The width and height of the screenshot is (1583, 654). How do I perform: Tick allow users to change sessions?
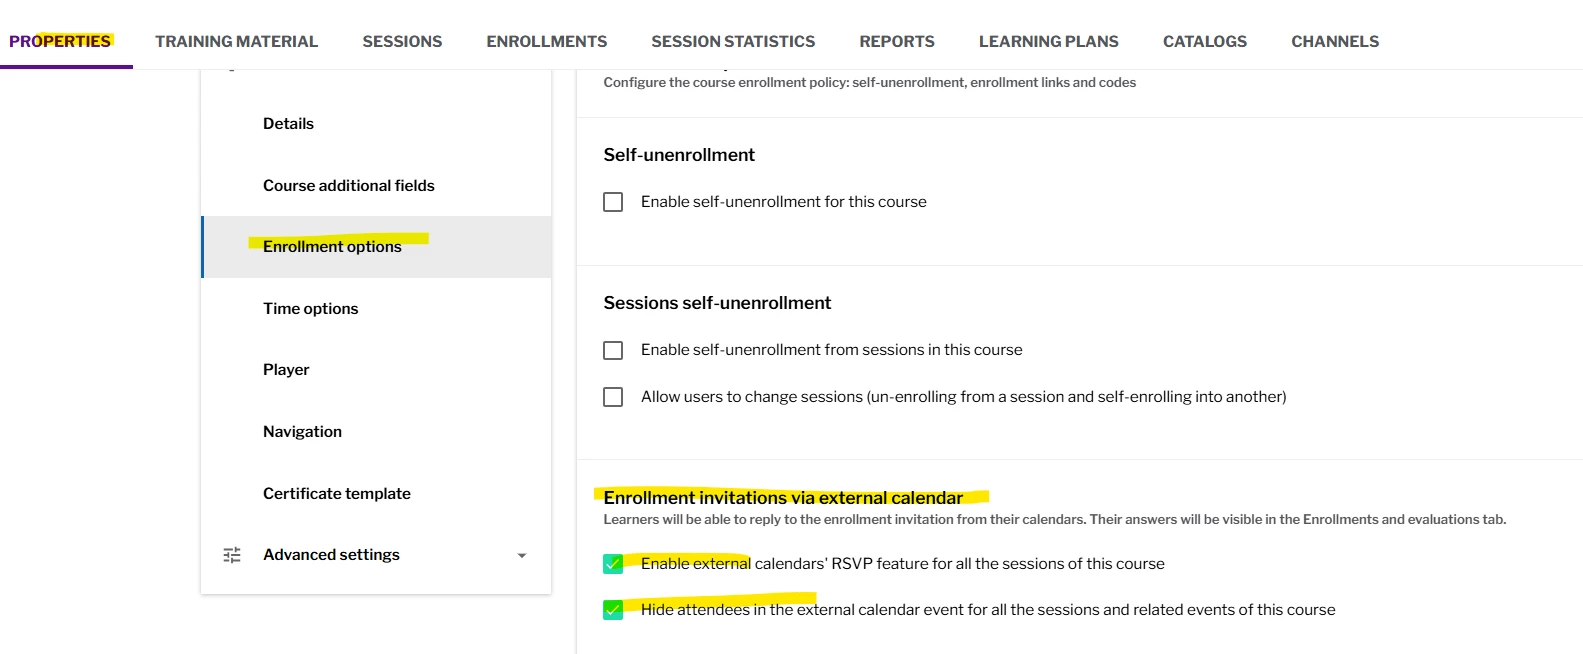point(613,397)
